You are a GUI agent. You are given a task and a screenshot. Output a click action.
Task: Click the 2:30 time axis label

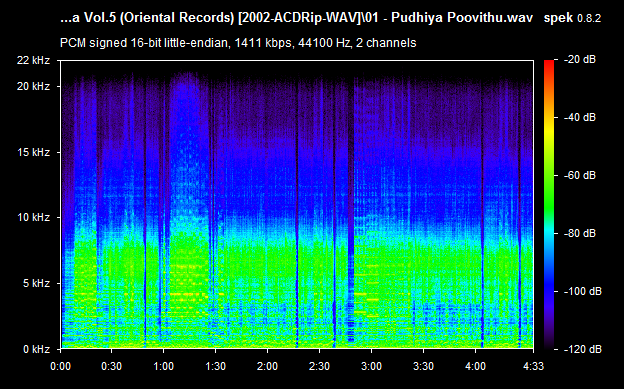tap(319, 366)
